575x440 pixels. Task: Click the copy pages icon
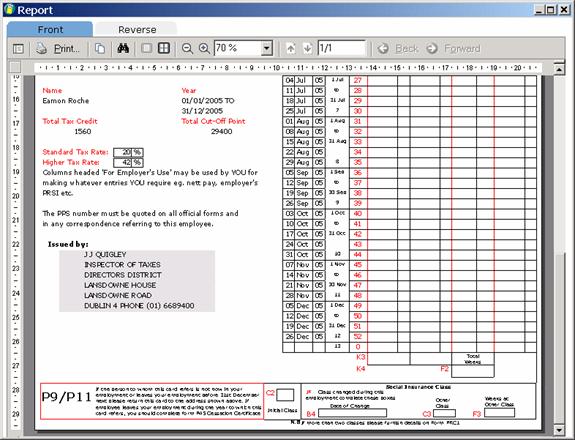[x=100, y=48]
